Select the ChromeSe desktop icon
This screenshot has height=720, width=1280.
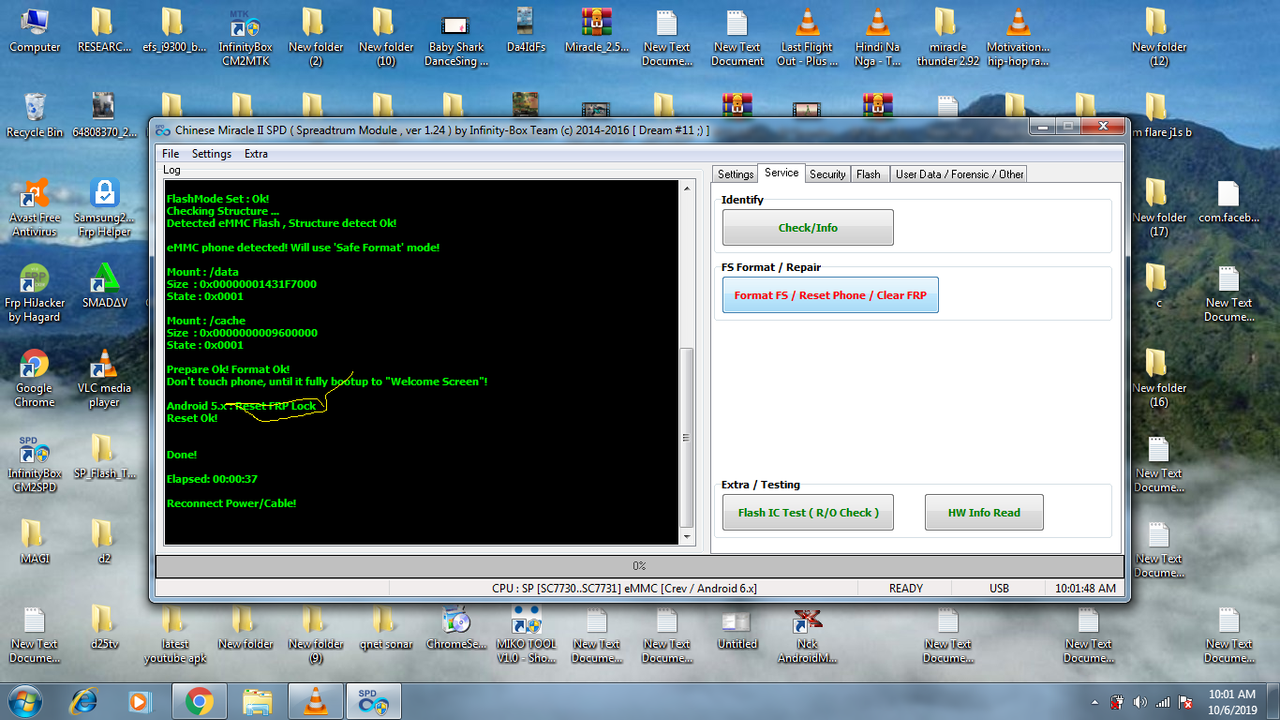click(x=456, y=627)
